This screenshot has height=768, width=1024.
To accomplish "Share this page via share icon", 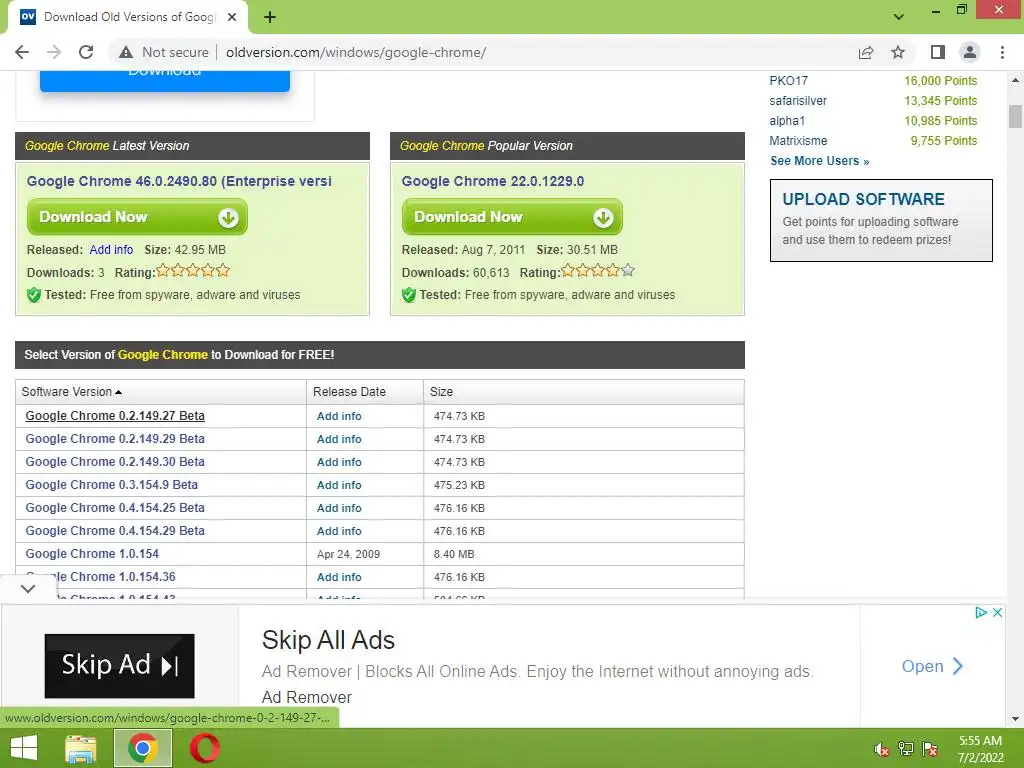I will (x=866, y=52).
